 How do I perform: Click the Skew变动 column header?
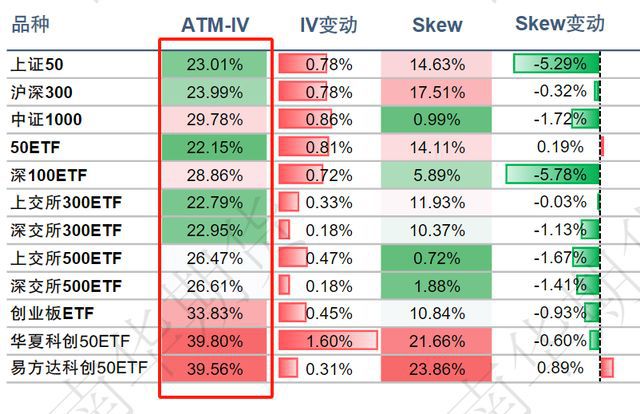(559, 24)
